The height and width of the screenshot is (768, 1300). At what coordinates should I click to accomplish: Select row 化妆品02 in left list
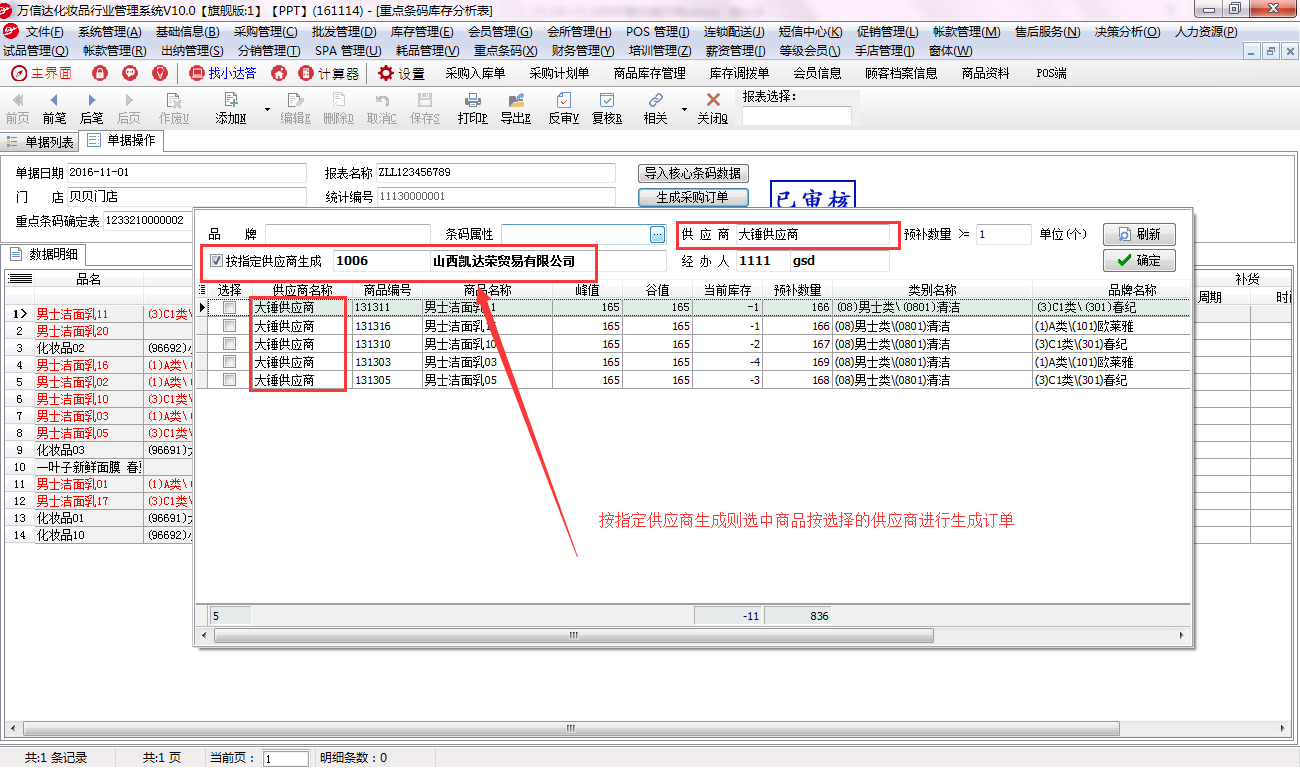tap(88, 348)
